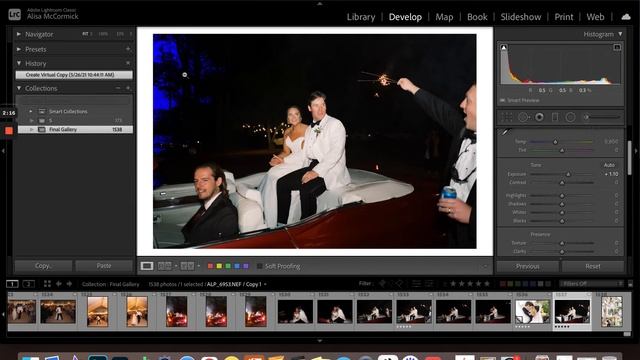
Task: Toggle highlight clipping indicator in histogram
Action: coord(617,47)
